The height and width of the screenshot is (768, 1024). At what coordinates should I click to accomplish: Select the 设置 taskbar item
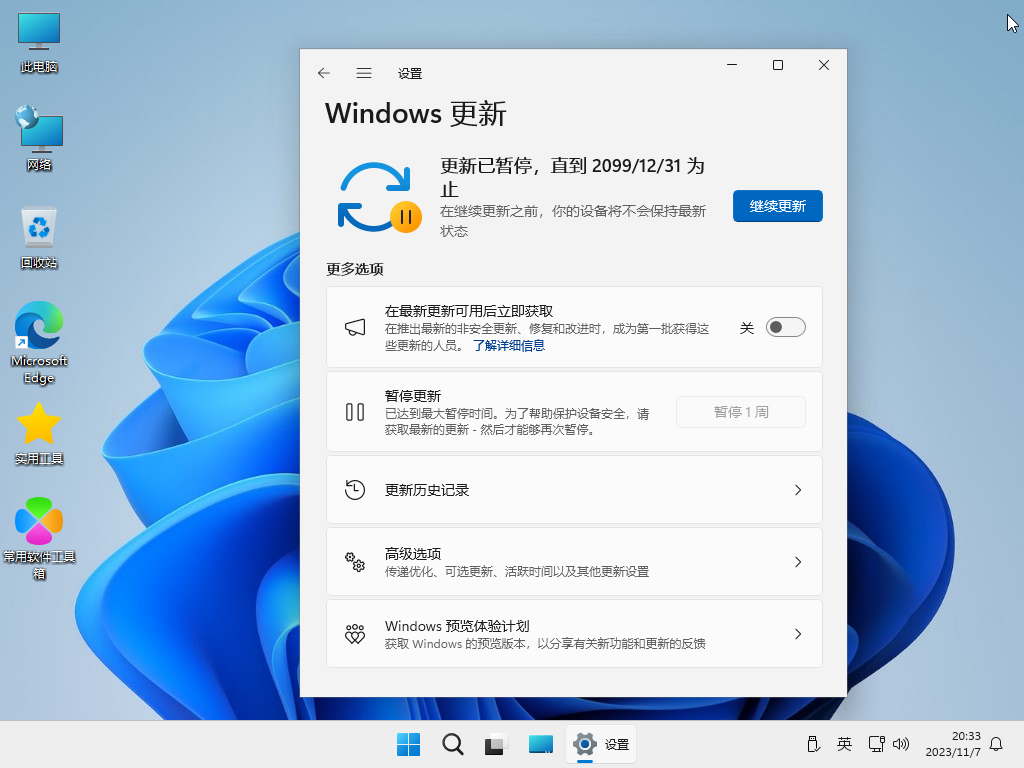click(601, 744)
